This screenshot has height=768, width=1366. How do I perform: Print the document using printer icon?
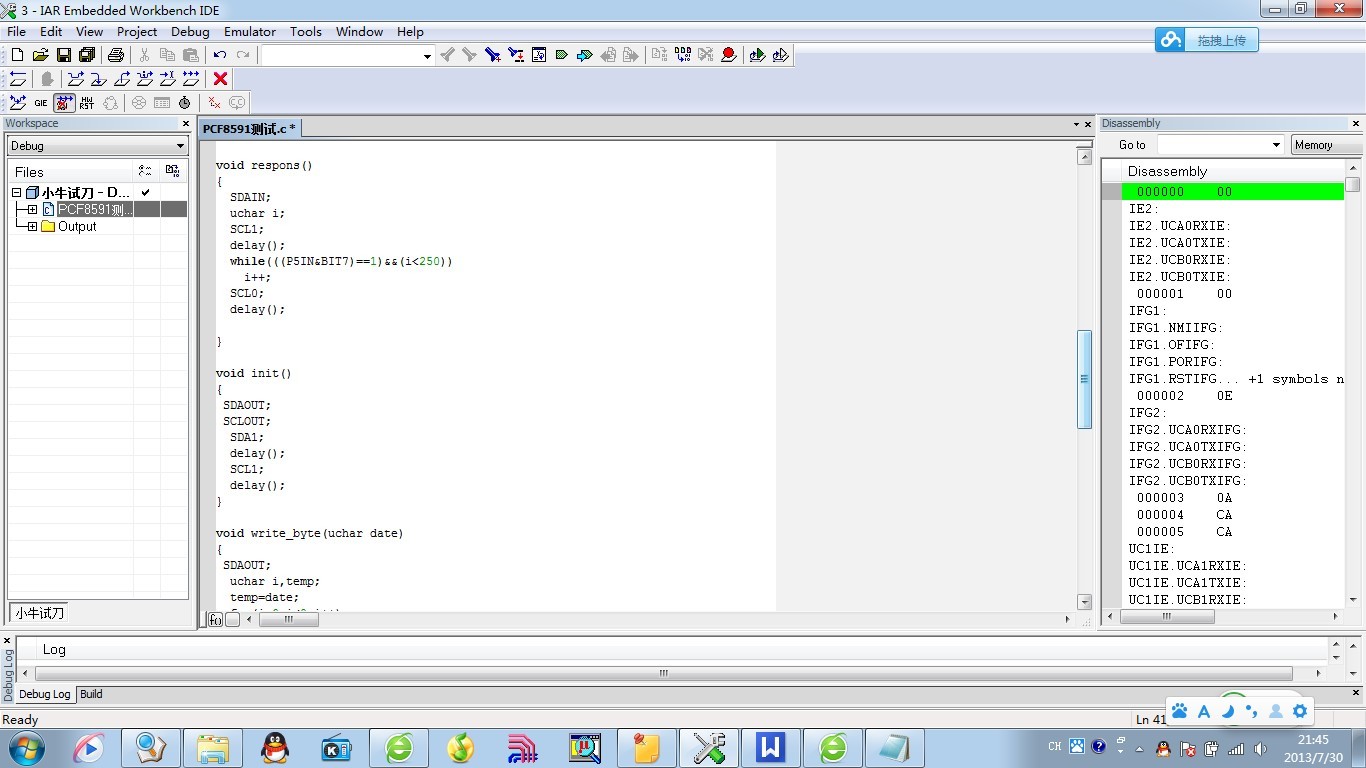click(x=116, y=55)
